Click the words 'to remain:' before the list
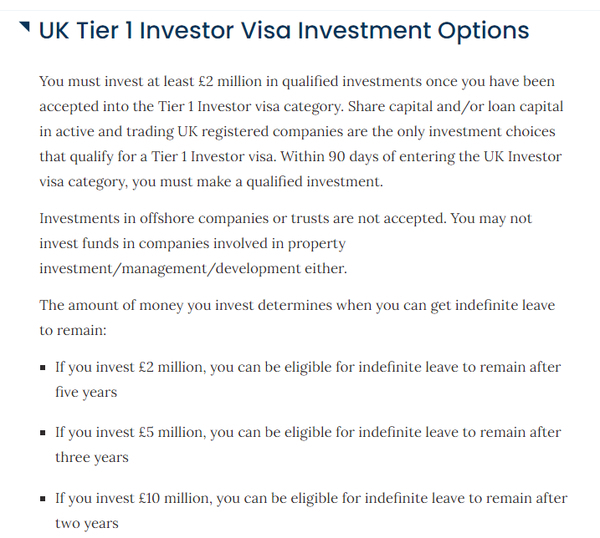This screenshot has width=600, height=538. coord(73,330)
